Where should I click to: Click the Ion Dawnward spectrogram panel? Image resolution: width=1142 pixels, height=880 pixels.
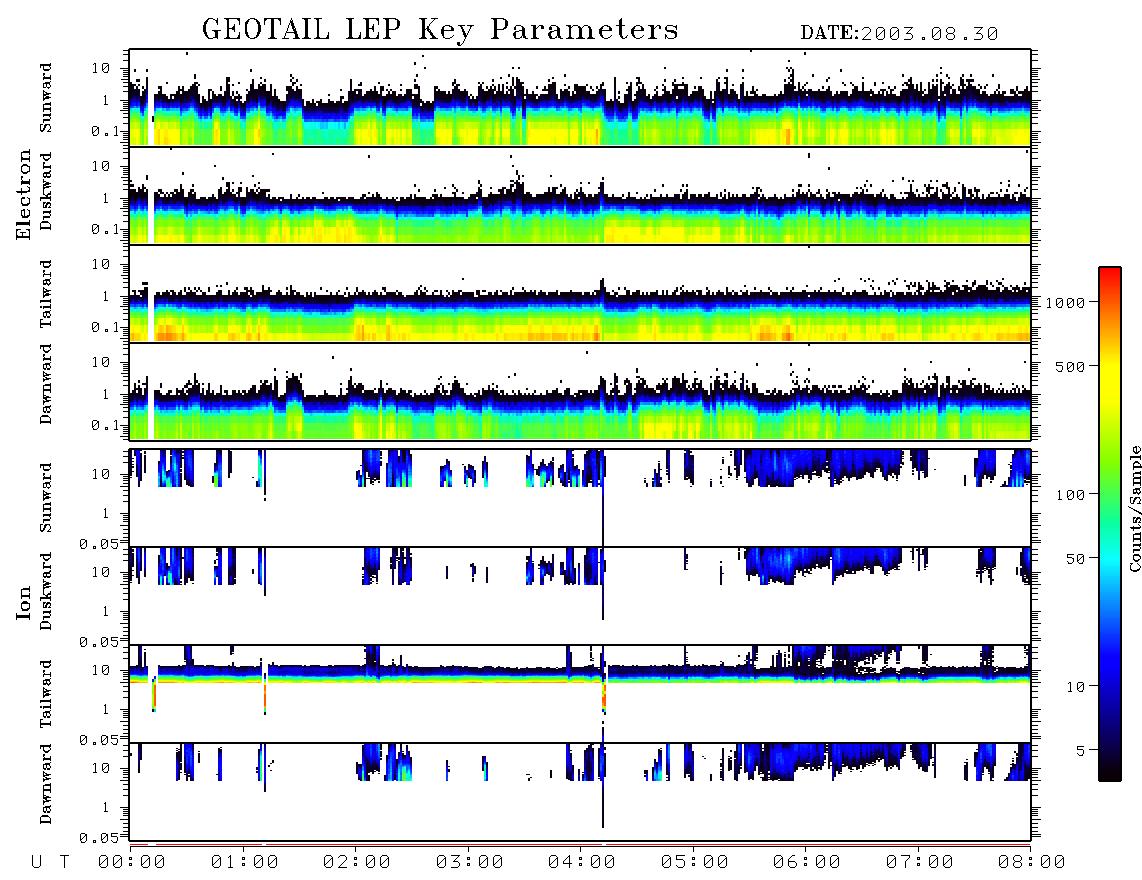[580, 792]
